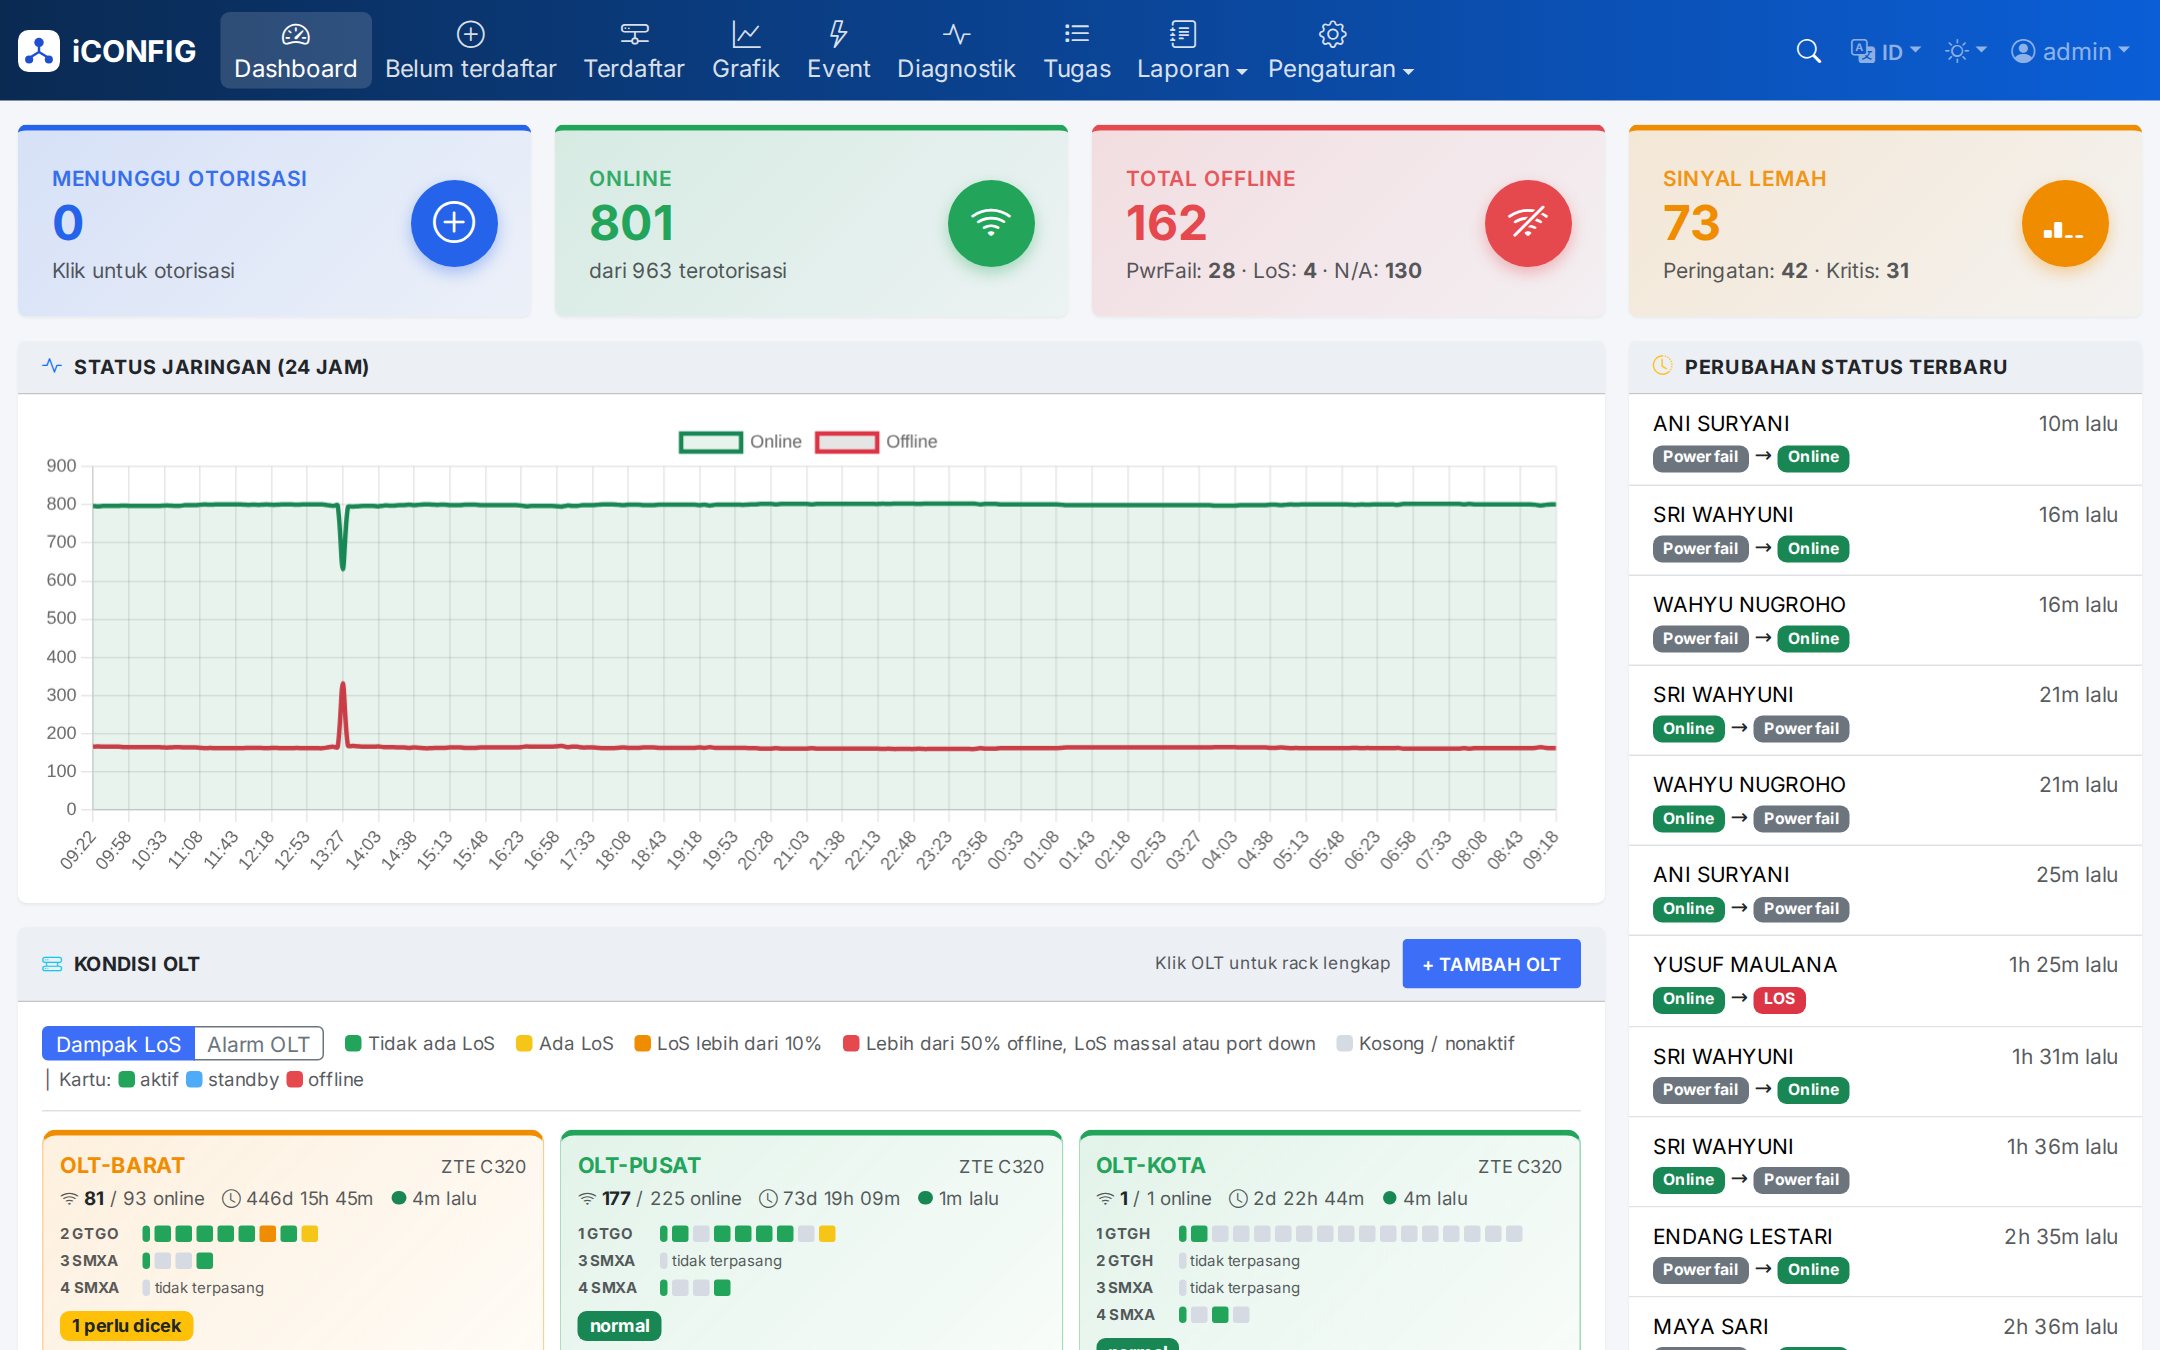Click the pulse icon beside Status Jaringan

point(52,366)
